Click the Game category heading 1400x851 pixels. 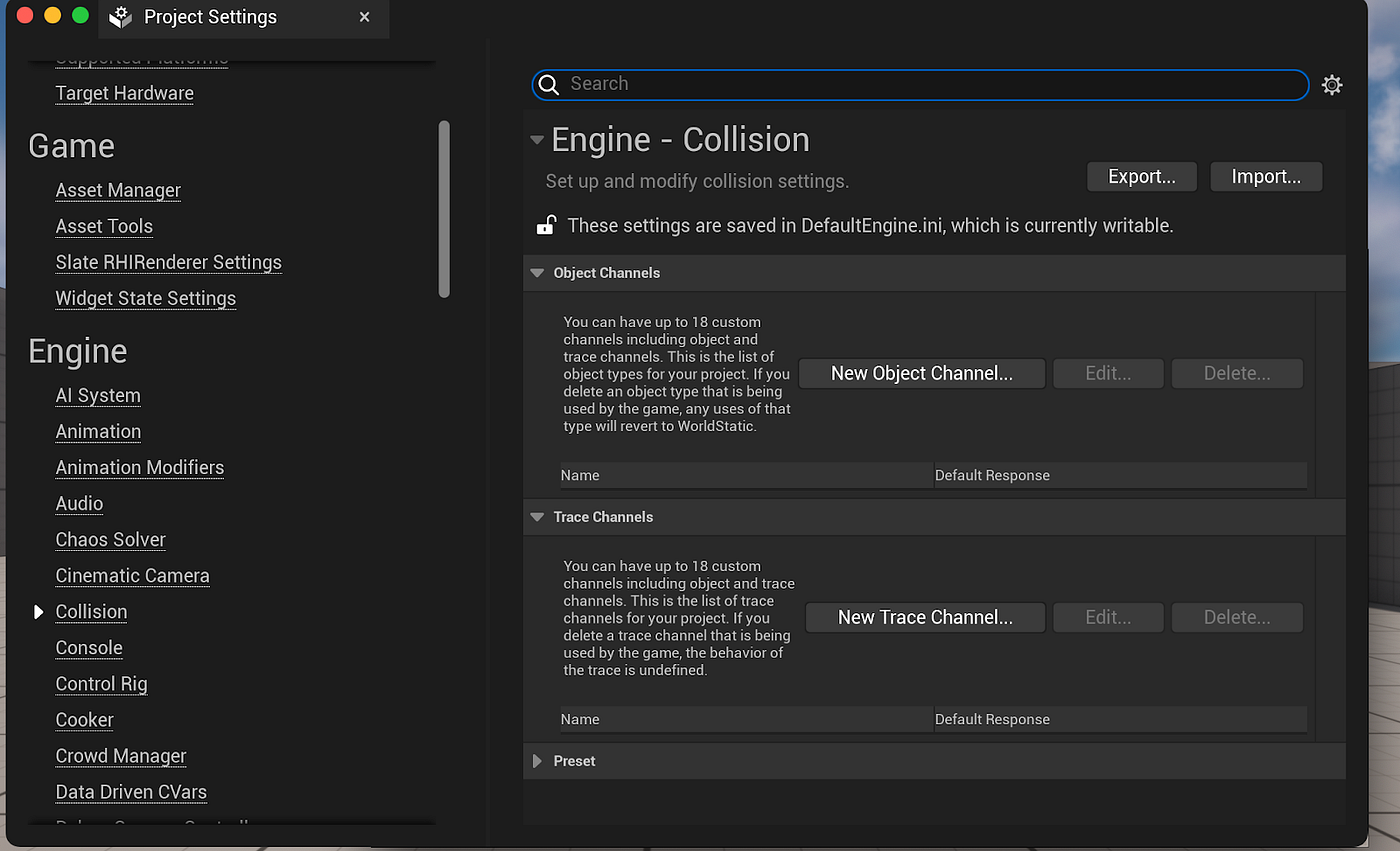pyautogui.click(x=71, y=146)
